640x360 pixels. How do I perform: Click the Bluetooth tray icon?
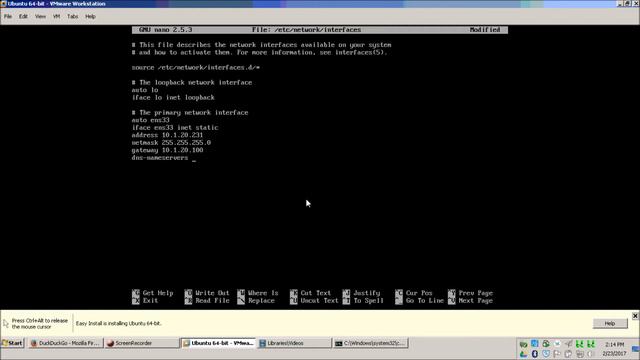click(535, 354)
